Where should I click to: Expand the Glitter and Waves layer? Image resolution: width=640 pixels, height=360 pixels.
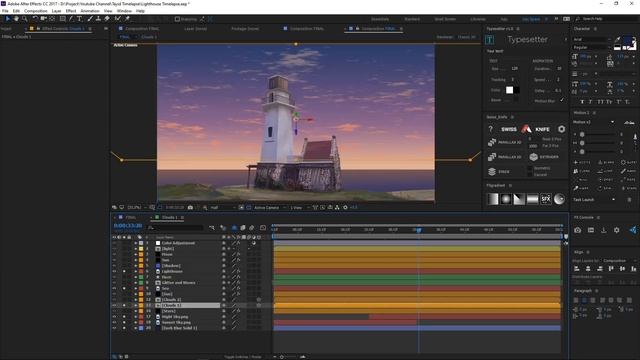point(136,282)
